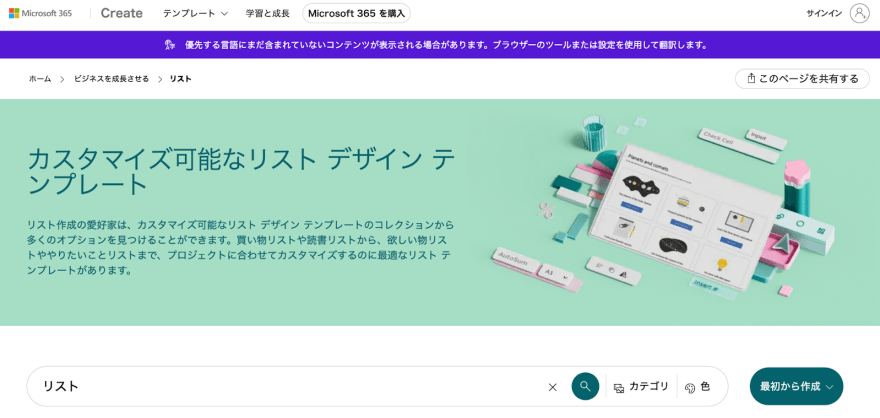Image resolution: width=880 pixels, height=418 pixels.
Task: Open ビジネスを成長させる breadcrumb link
Action: (x=111, y=79)
